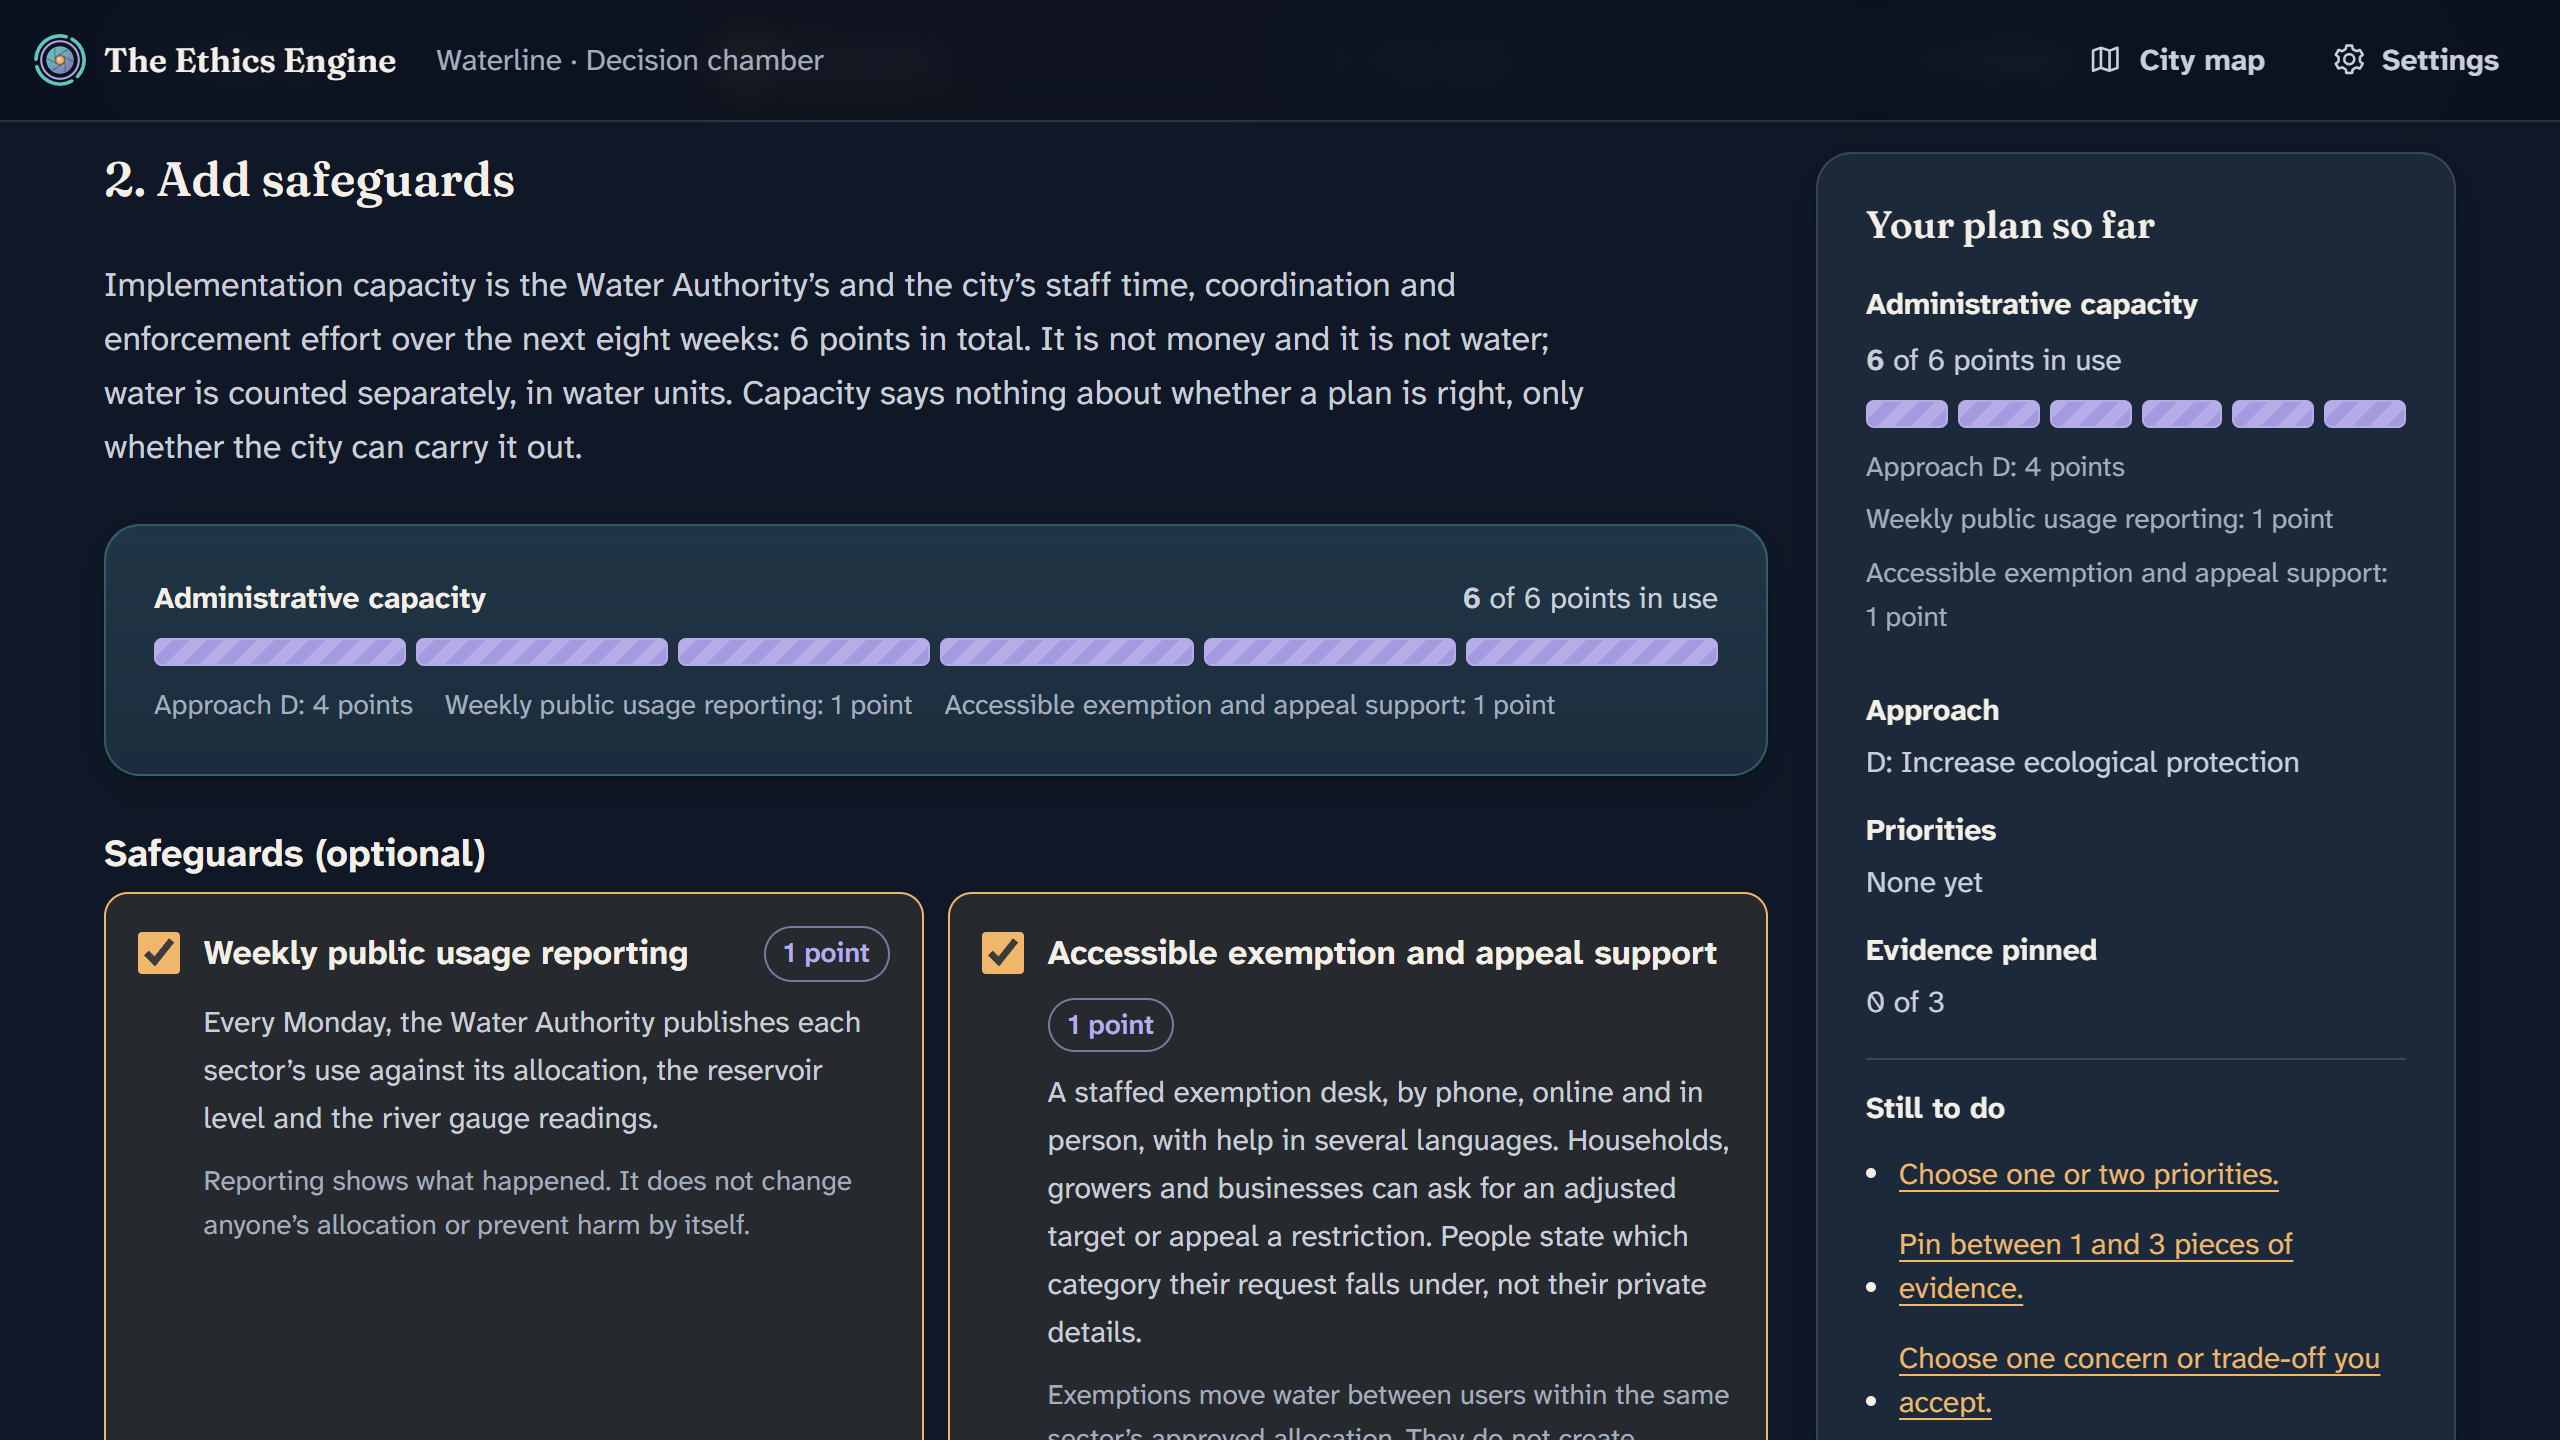Click the Safeguards (optional) heading
The image size is (2560, 1440).
tap(295, 854)
